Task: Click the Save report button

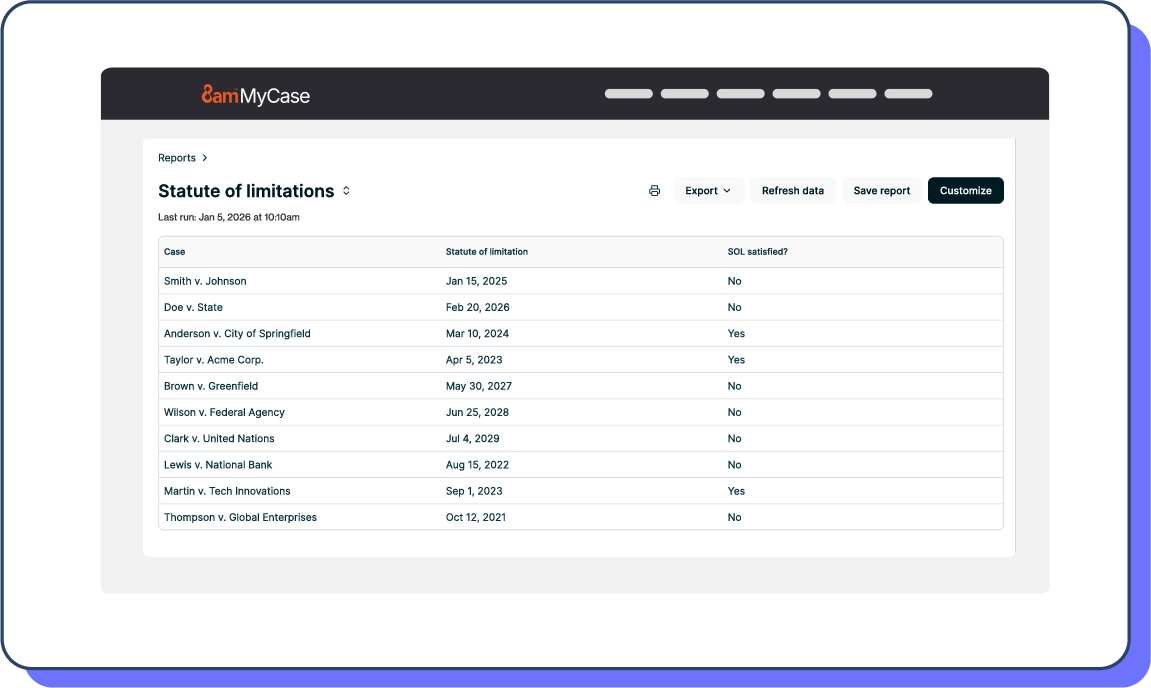Action: click(881, 190)
